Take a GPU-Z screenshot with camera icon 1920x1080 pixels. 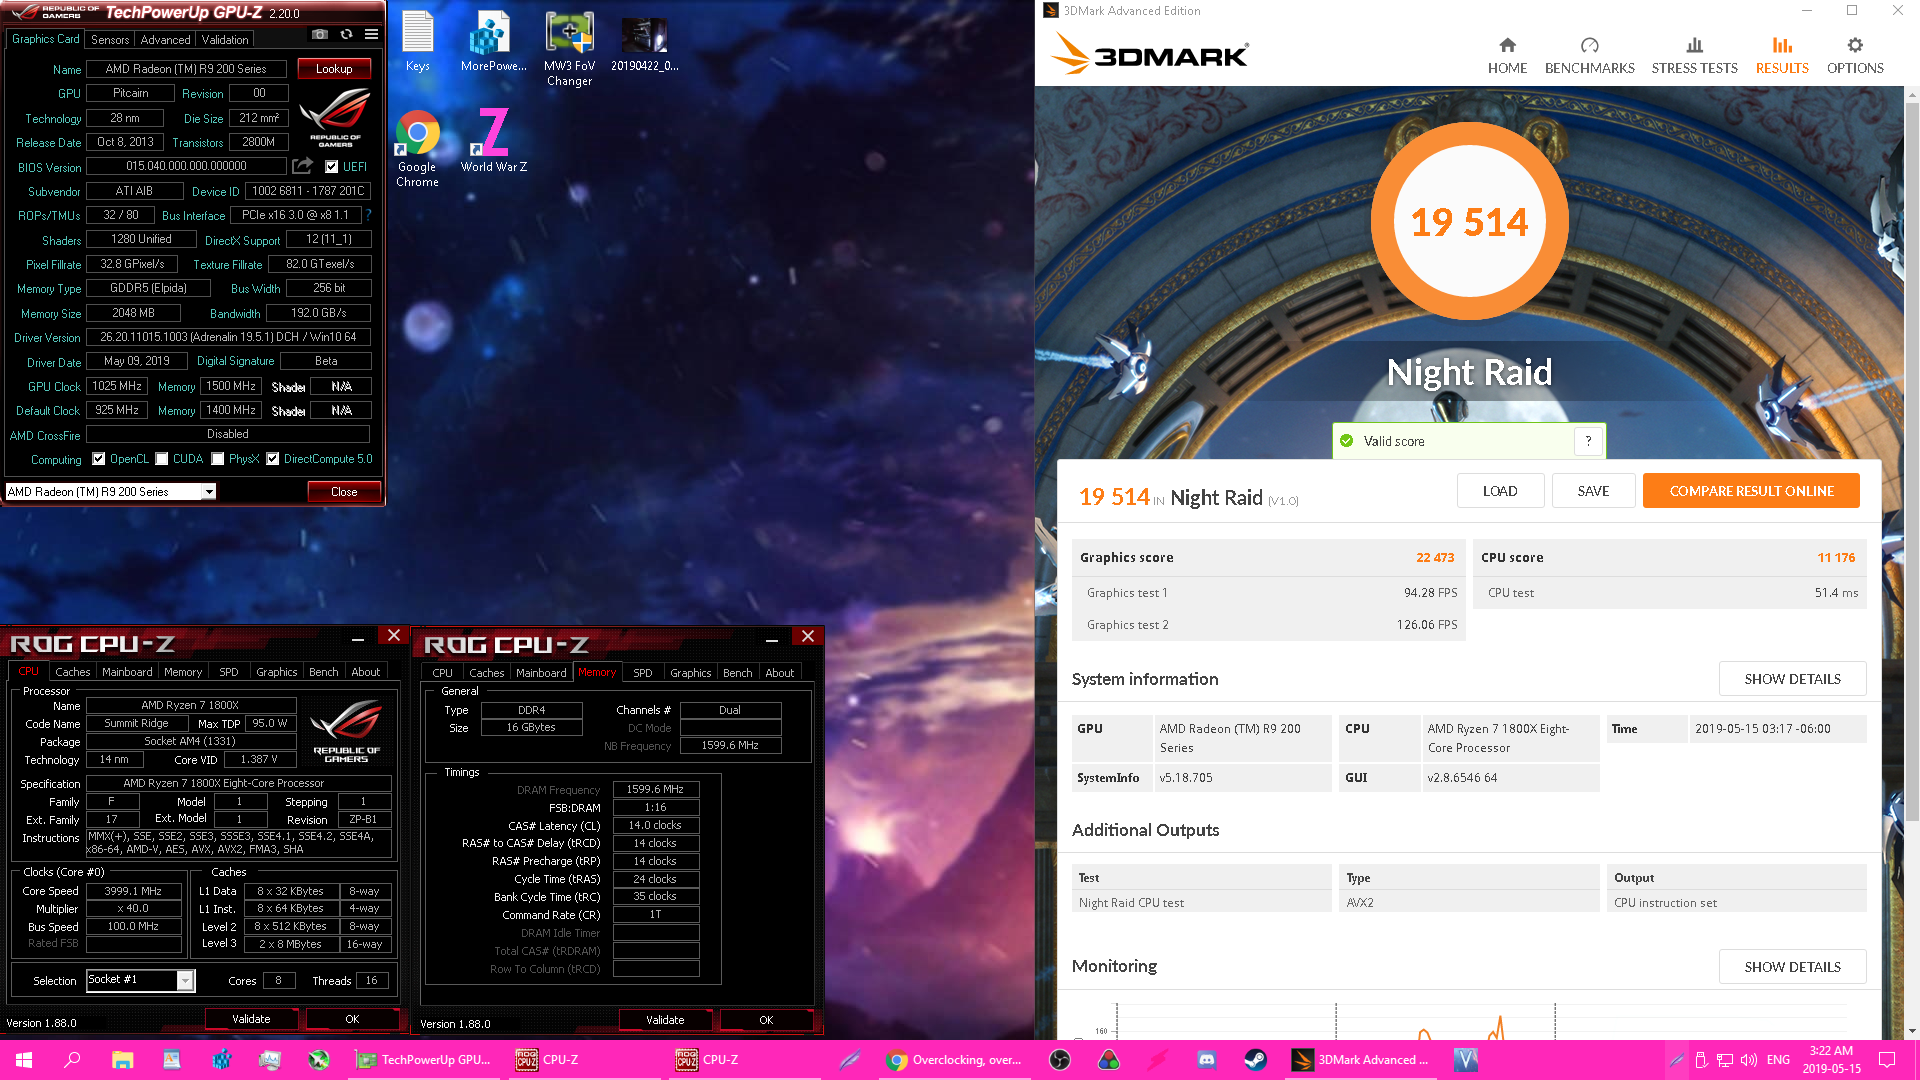tap(320, 34)
